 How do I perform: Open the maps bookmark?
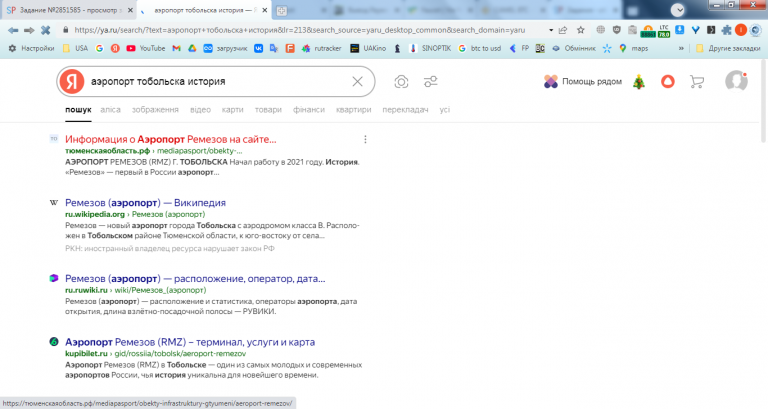633,48
